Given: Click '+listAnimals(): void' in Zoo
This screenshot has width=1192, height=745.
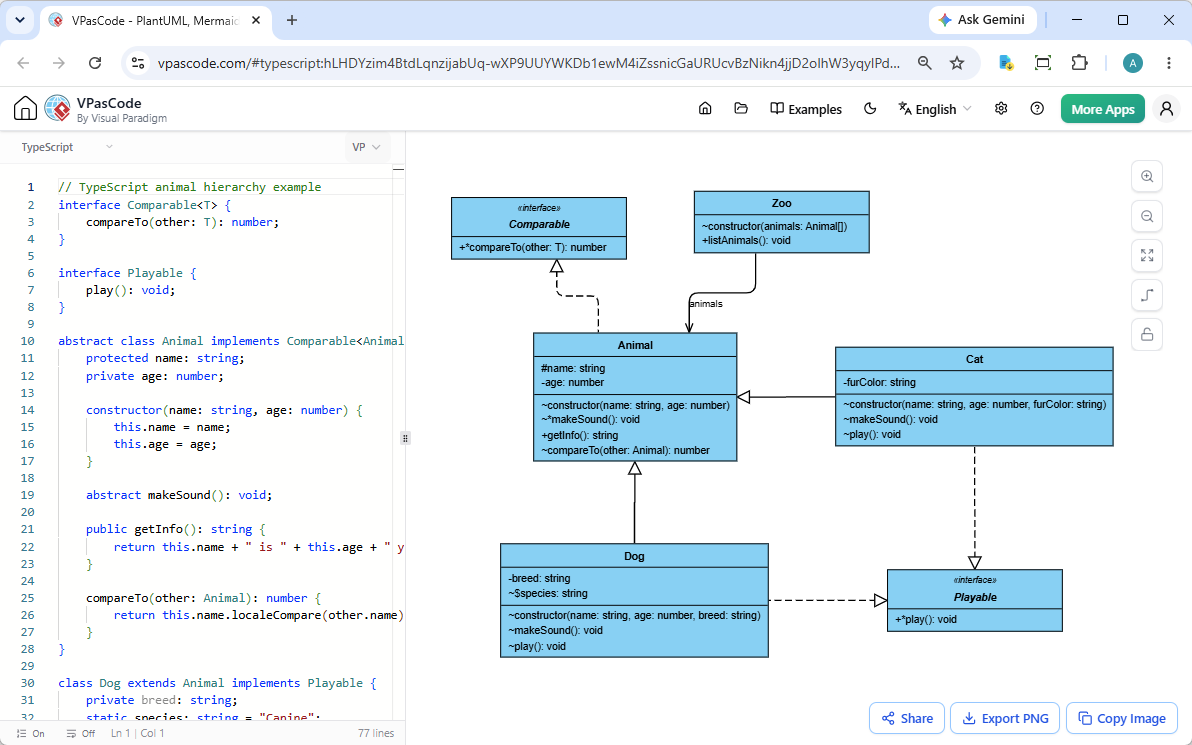Looking at the screenshot, I should coord(746,240).
